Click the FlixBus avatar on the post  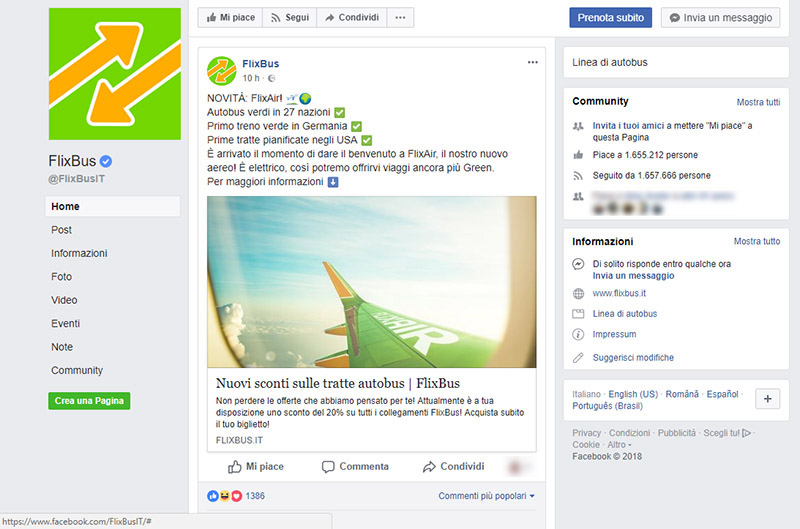(x=221, y=71)
